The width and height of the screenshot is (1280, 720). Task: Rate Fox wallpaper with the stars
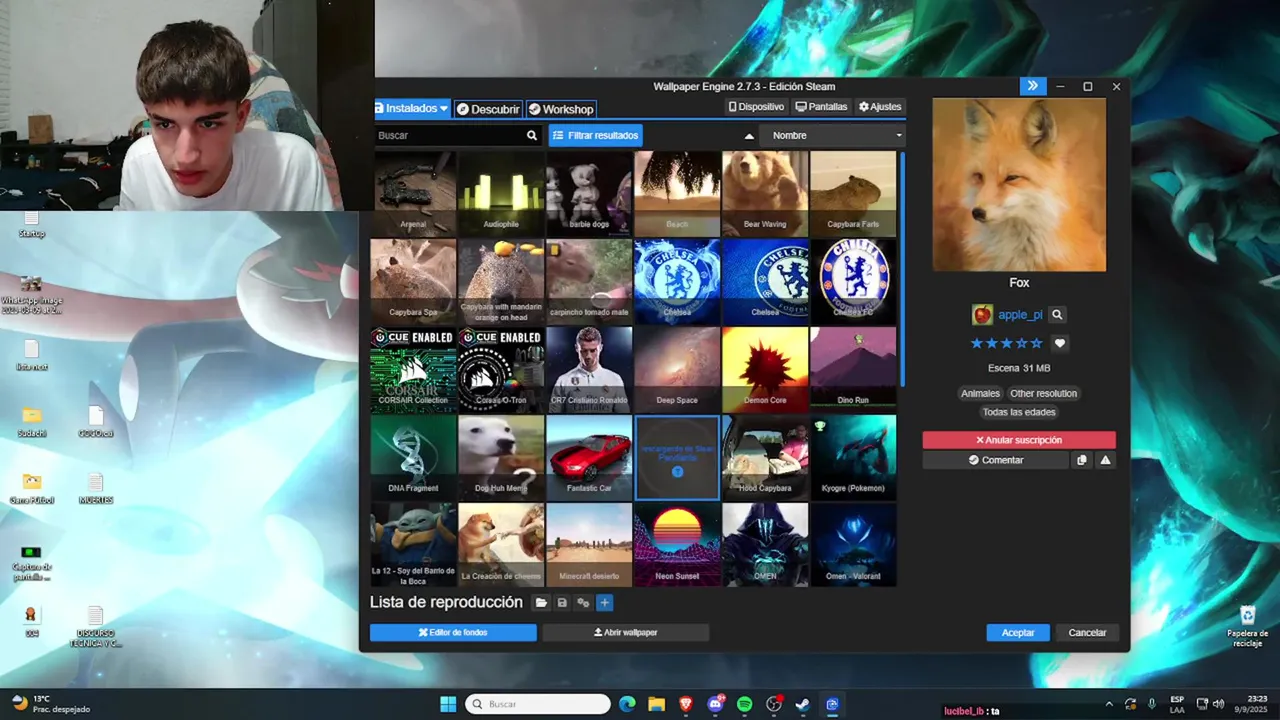tap(1006, 343)
